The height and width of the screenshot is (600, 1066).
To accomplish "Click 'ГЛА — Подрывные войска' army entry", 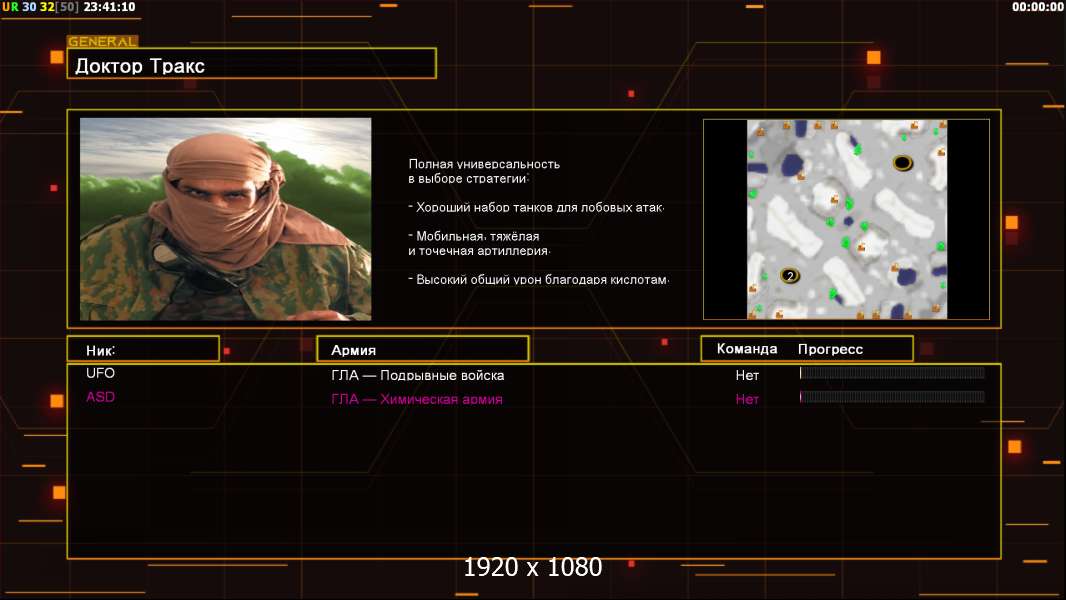I will click(x=417, y=375).
